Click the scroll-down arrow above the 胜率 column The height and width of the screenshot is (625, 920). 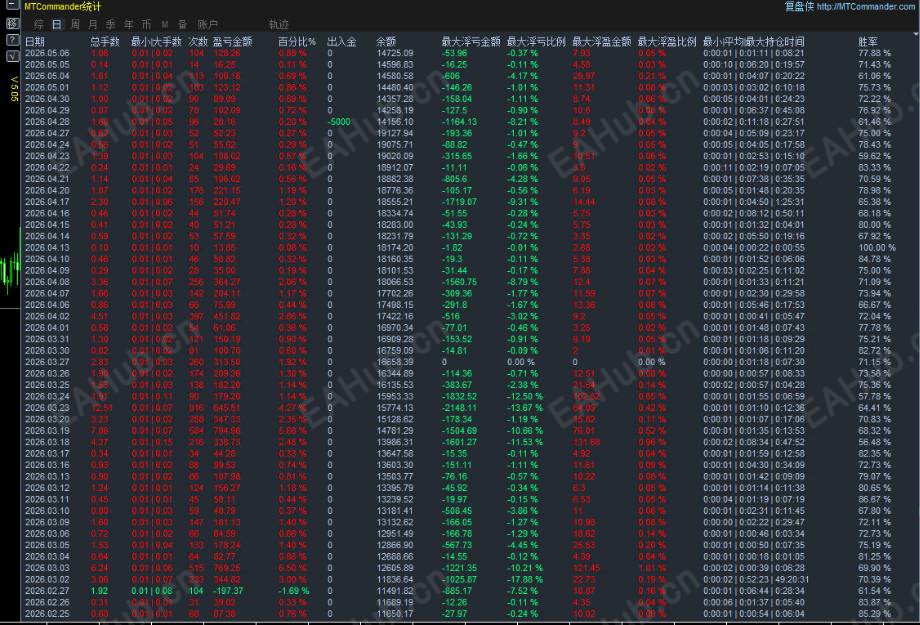point(916,34)
